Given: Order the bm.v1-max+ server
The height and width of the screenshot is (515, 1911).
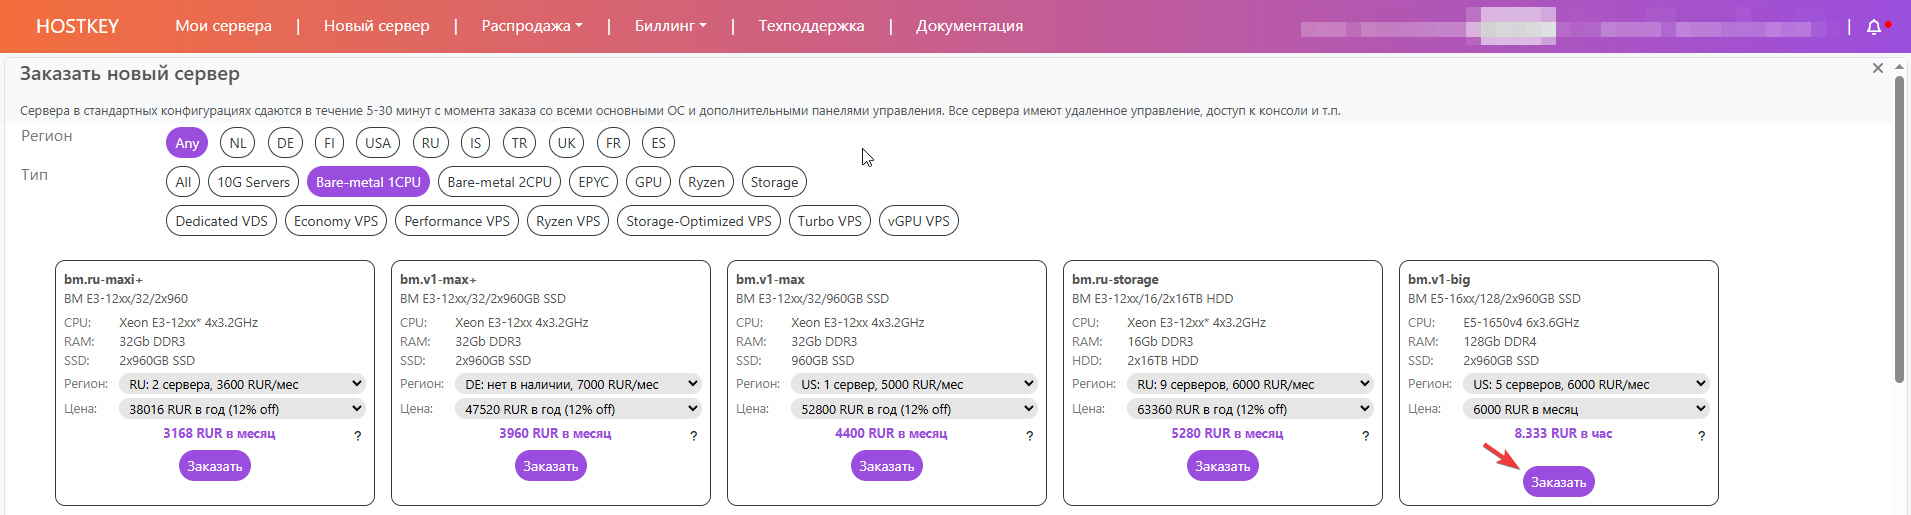Looking at the screenshot, I should click(551, 466).
